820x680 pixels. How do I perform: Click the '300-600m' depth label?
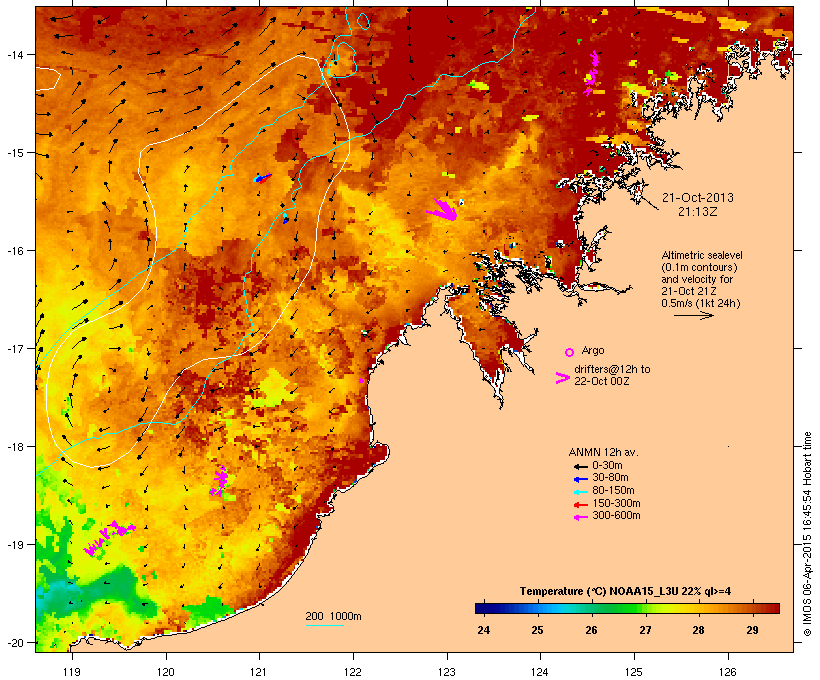[617, 516]
